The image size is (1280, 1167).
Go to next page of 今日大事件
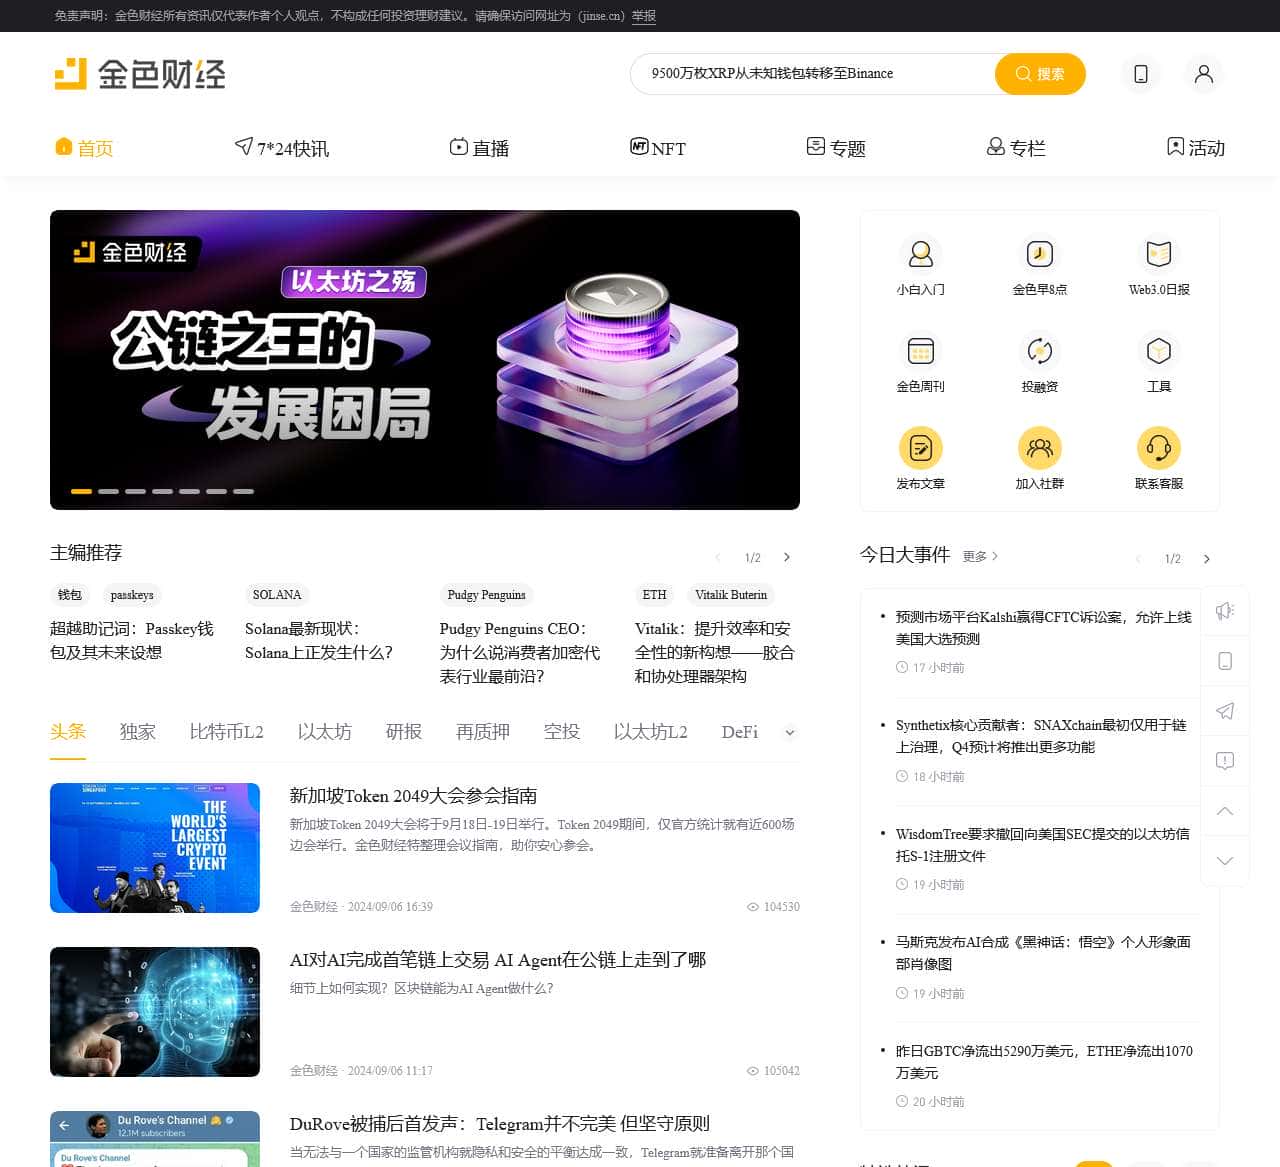pos(1207,559)
